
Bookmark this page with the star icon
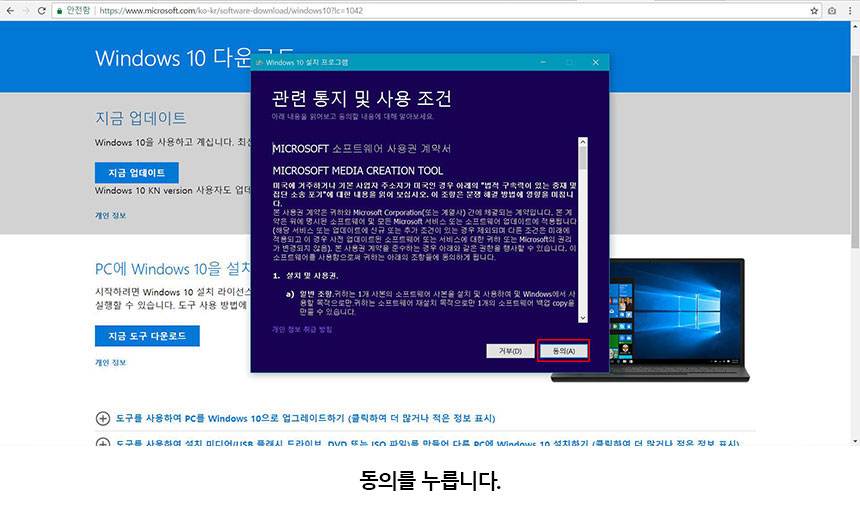click(x=814, y=10)
